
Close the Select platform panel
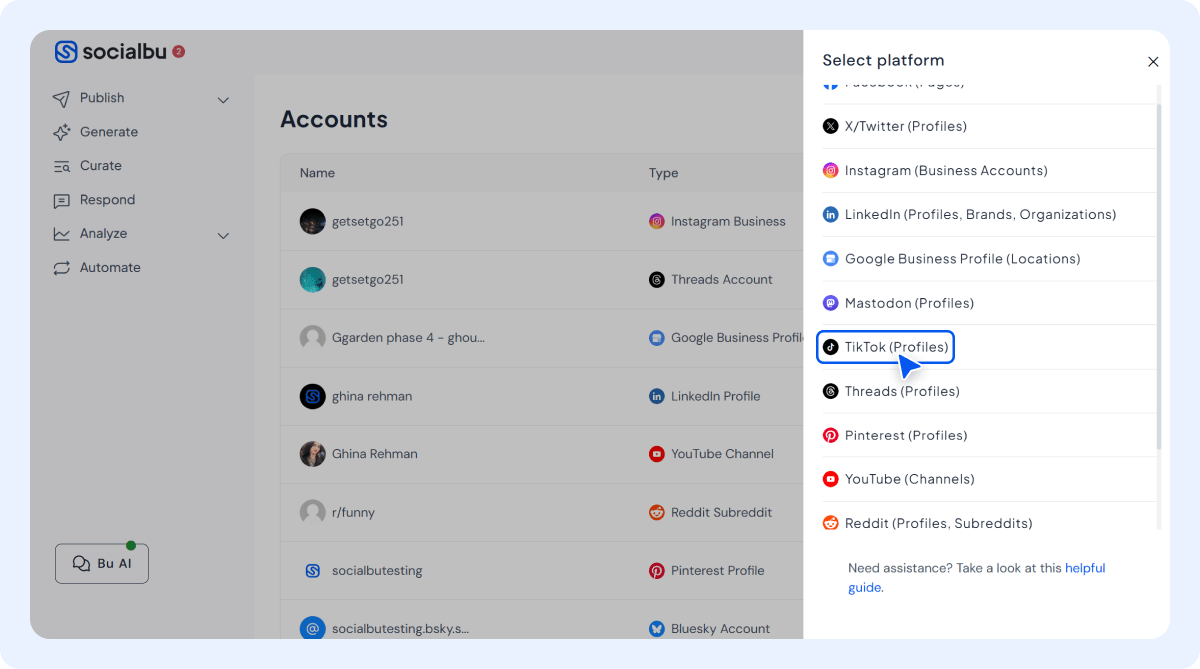tap(1153, 62)
